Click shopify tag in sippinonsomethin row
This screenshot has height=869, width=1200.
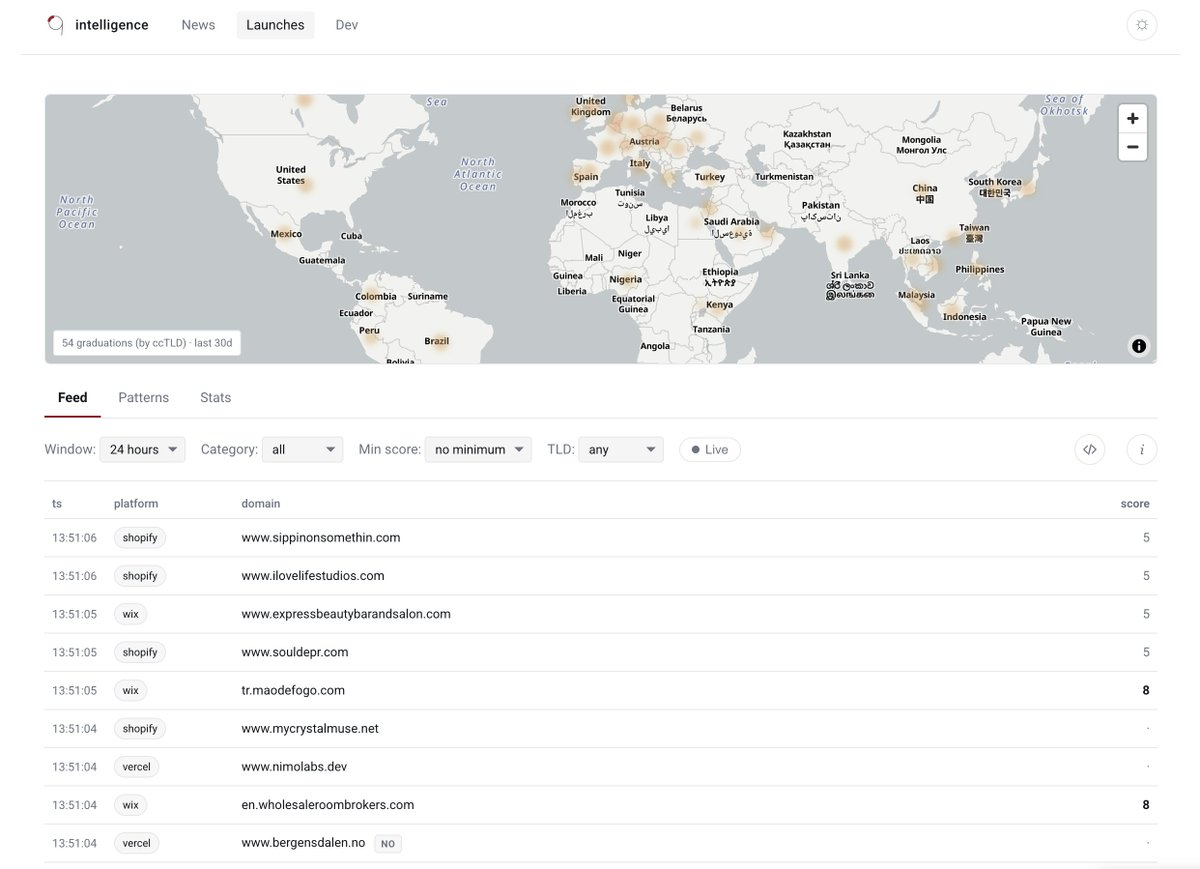(140, 538)
